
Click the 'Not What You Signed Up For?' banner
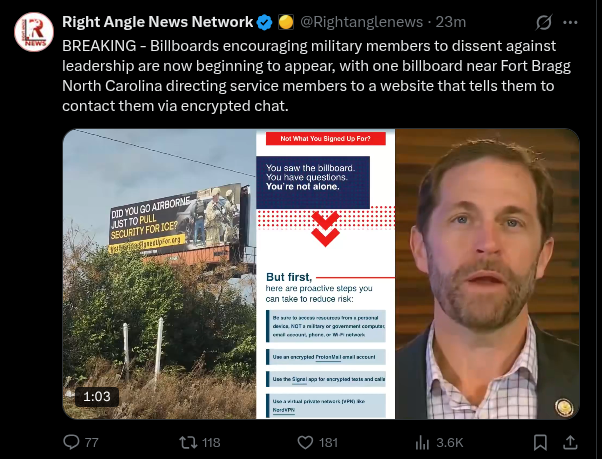pos(326,139)
